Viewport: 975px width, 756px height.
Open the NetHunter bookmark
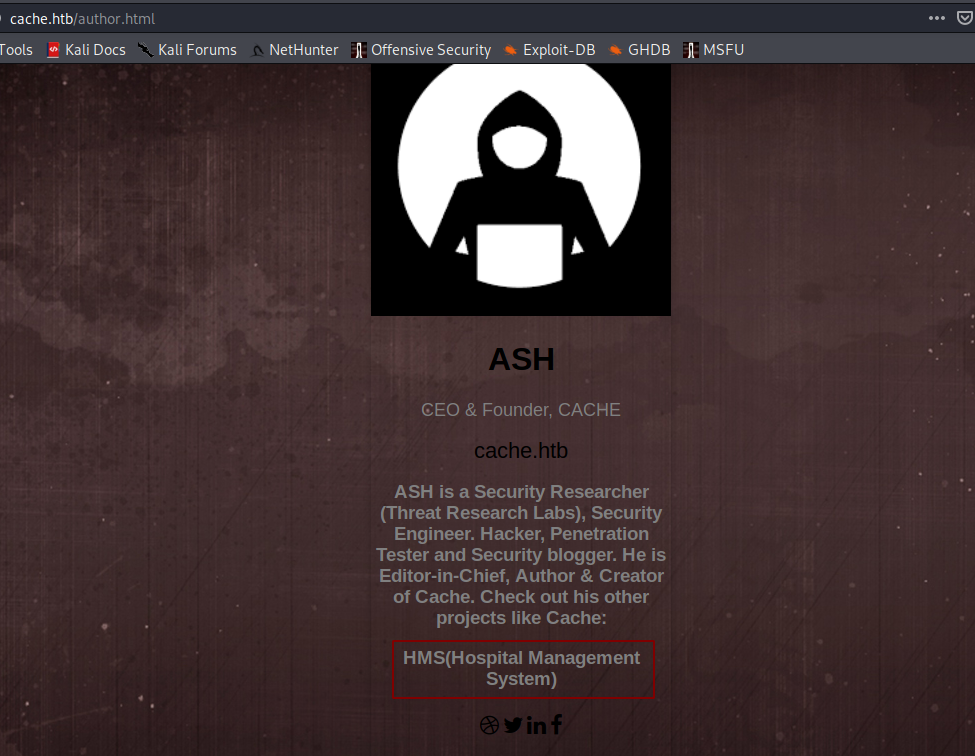coord(294,50)
